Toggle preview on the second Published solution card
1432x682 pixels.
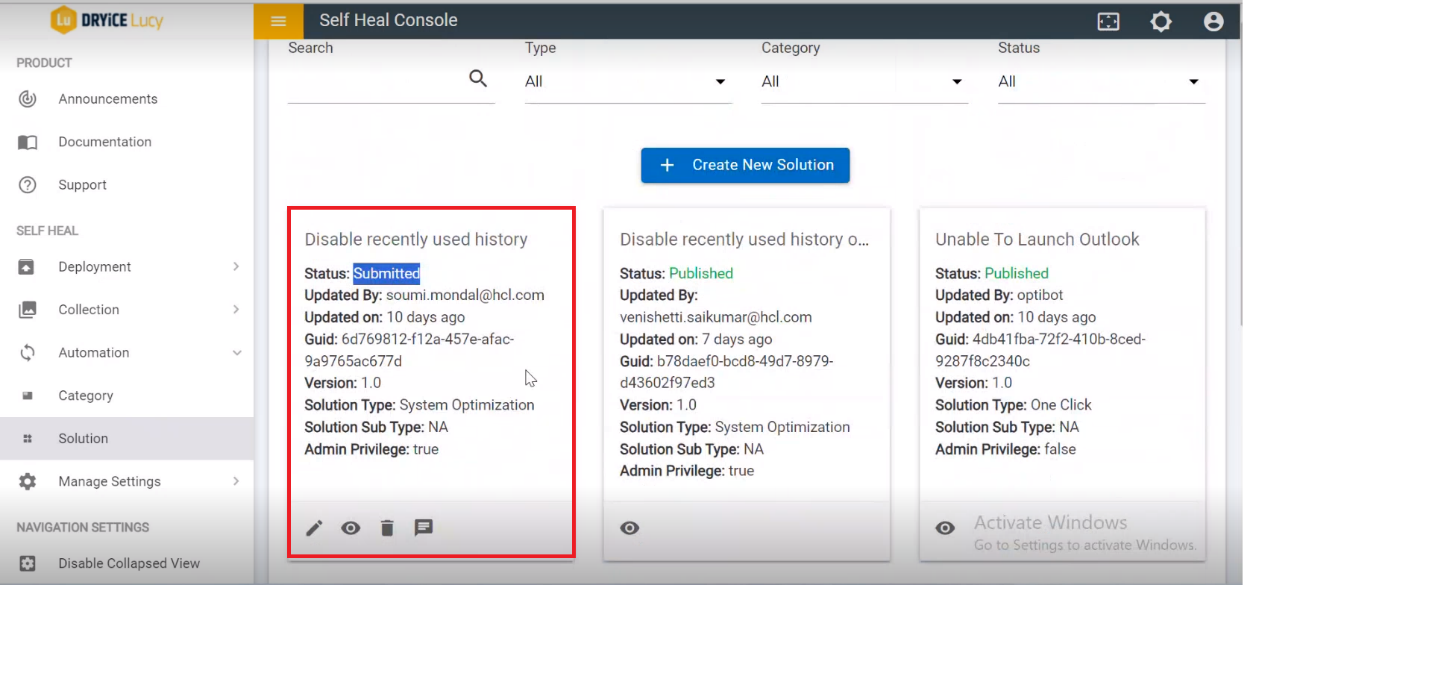(x=629, y=528)
